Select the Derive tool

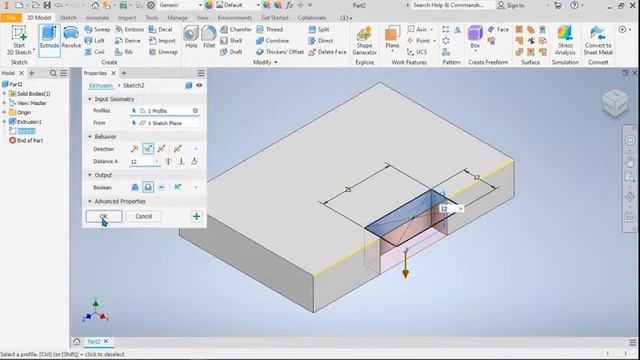pos(127,40)
